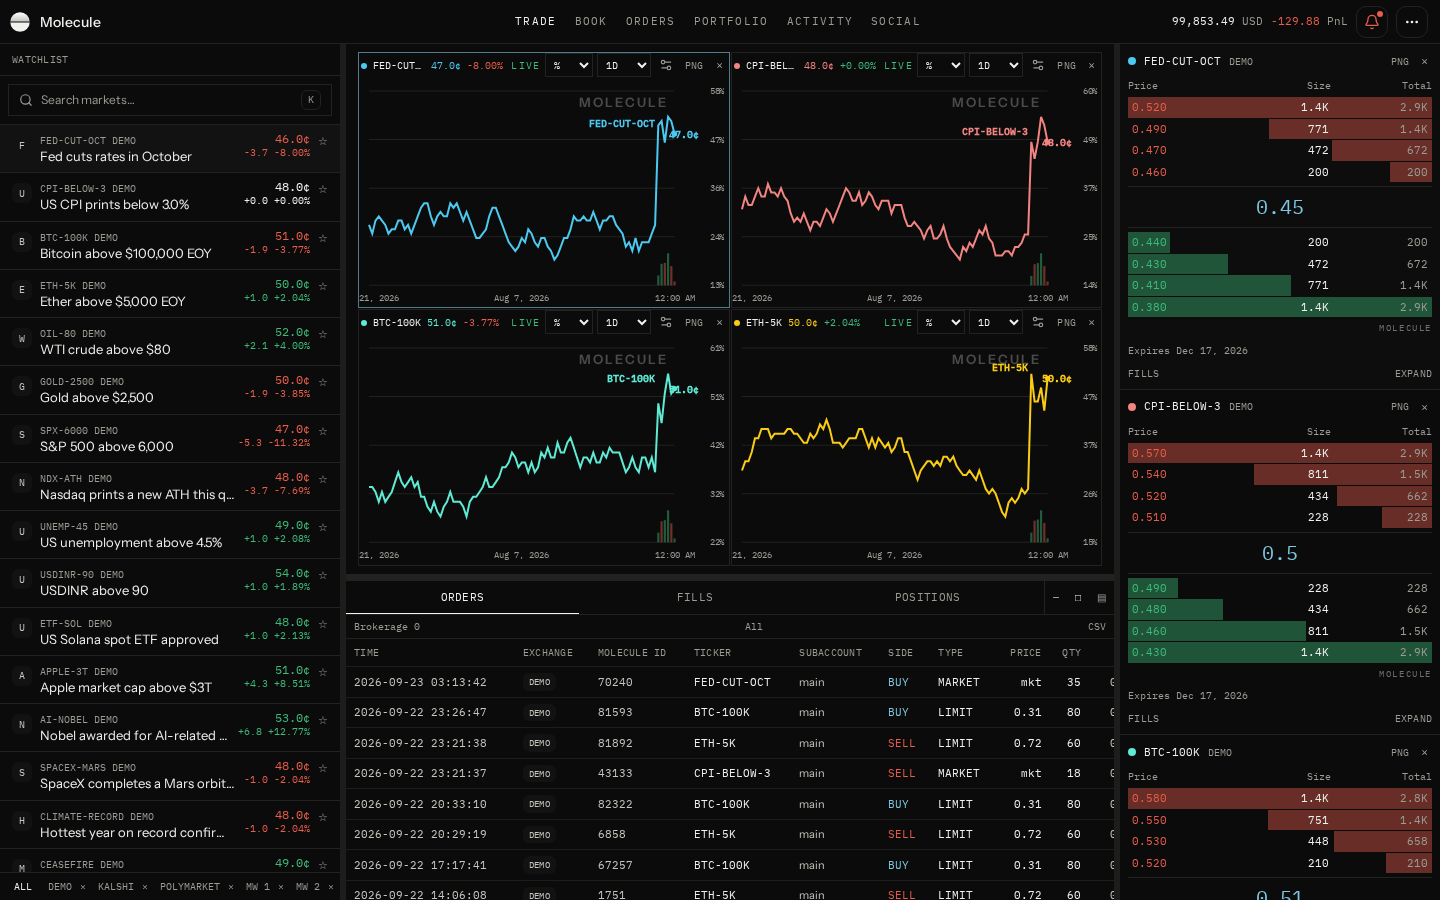This screenshot has width=1440, height=900.
Task: Open chart settings for ETH-5K chart
Action: pyautogui.click(x=1038, y=323)
